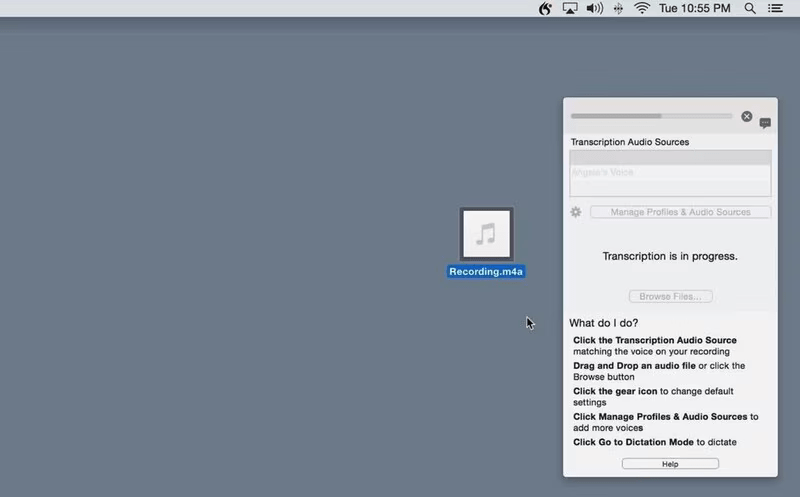Open the volume control in menu bar
This screenshot has height=497, width=800.
tap(595, 8)
